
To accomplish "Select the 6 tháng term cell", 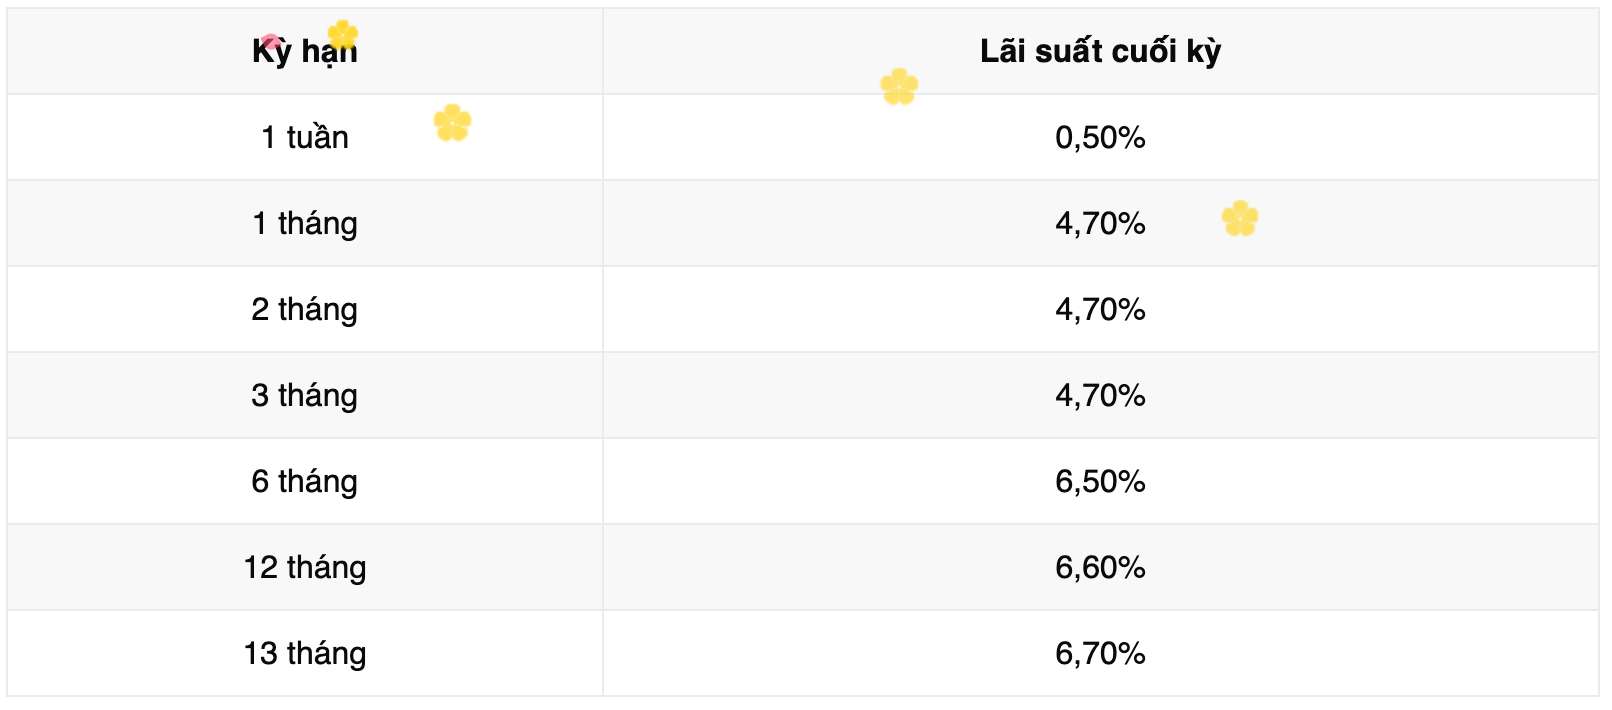I will [304, 481].
